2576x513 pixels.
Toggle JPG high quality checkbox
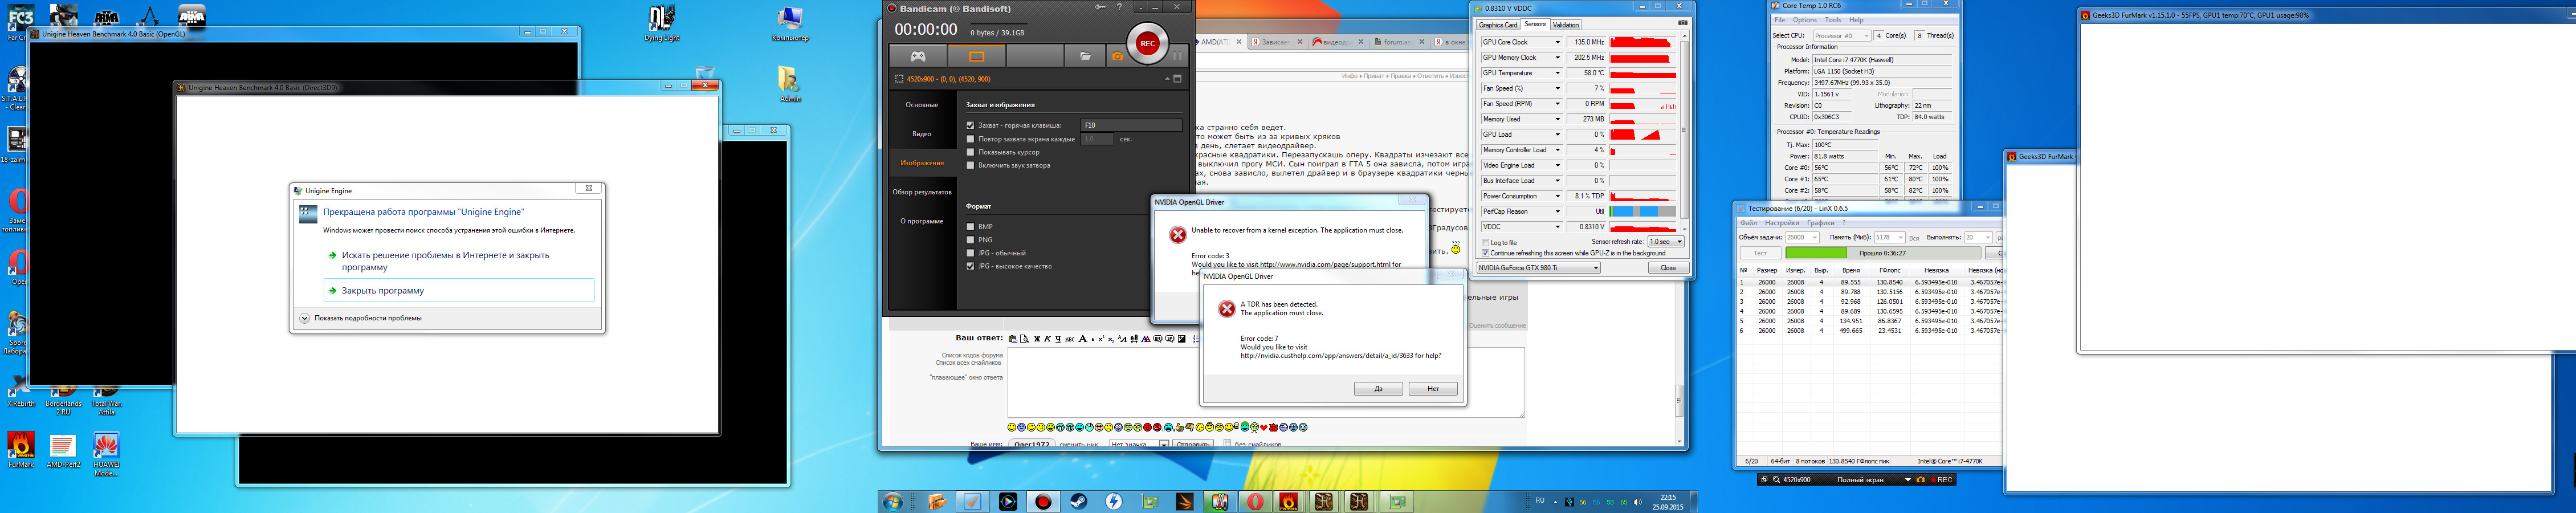tap(970, 266)
